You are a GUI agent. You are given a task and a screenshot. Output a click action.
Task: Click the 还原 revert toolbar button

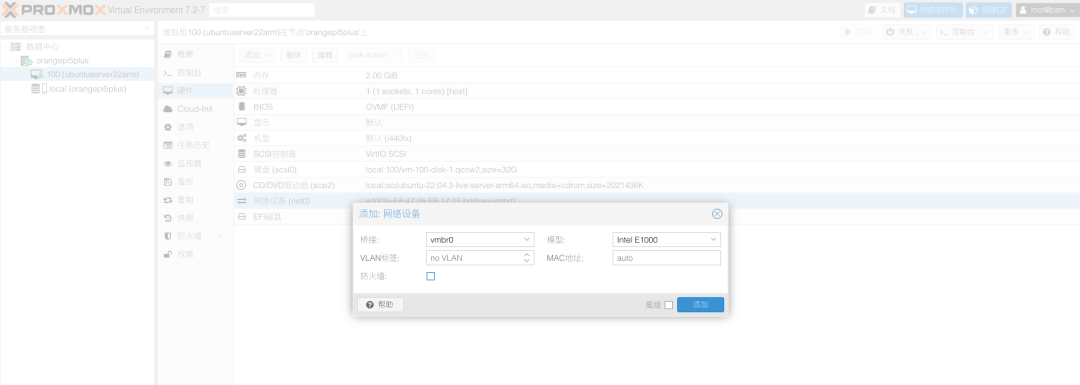(x=420, y=54)
